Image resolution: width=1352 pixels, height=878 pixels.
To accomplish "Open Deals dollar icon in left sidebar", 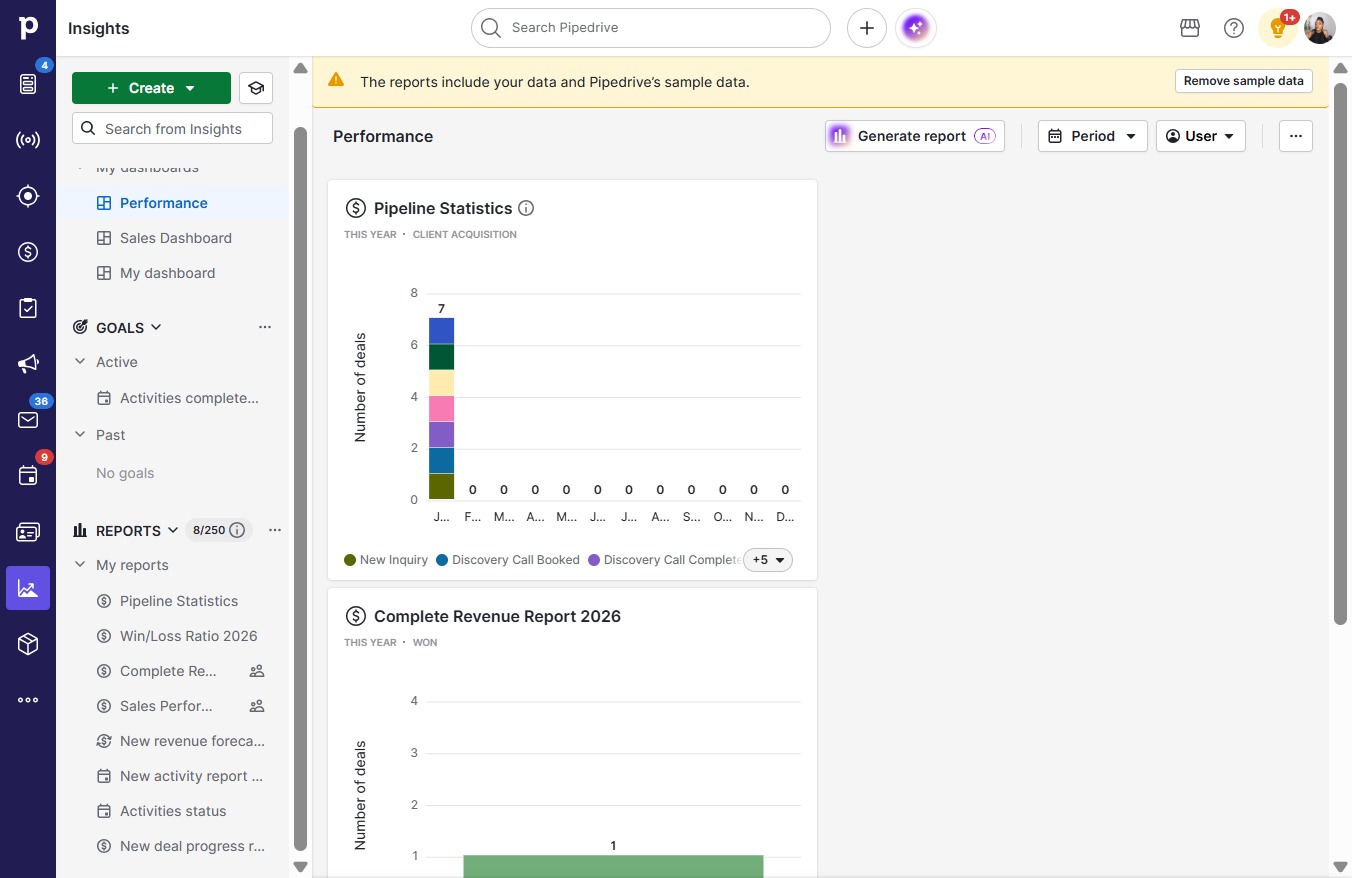I will pos(28,252).
